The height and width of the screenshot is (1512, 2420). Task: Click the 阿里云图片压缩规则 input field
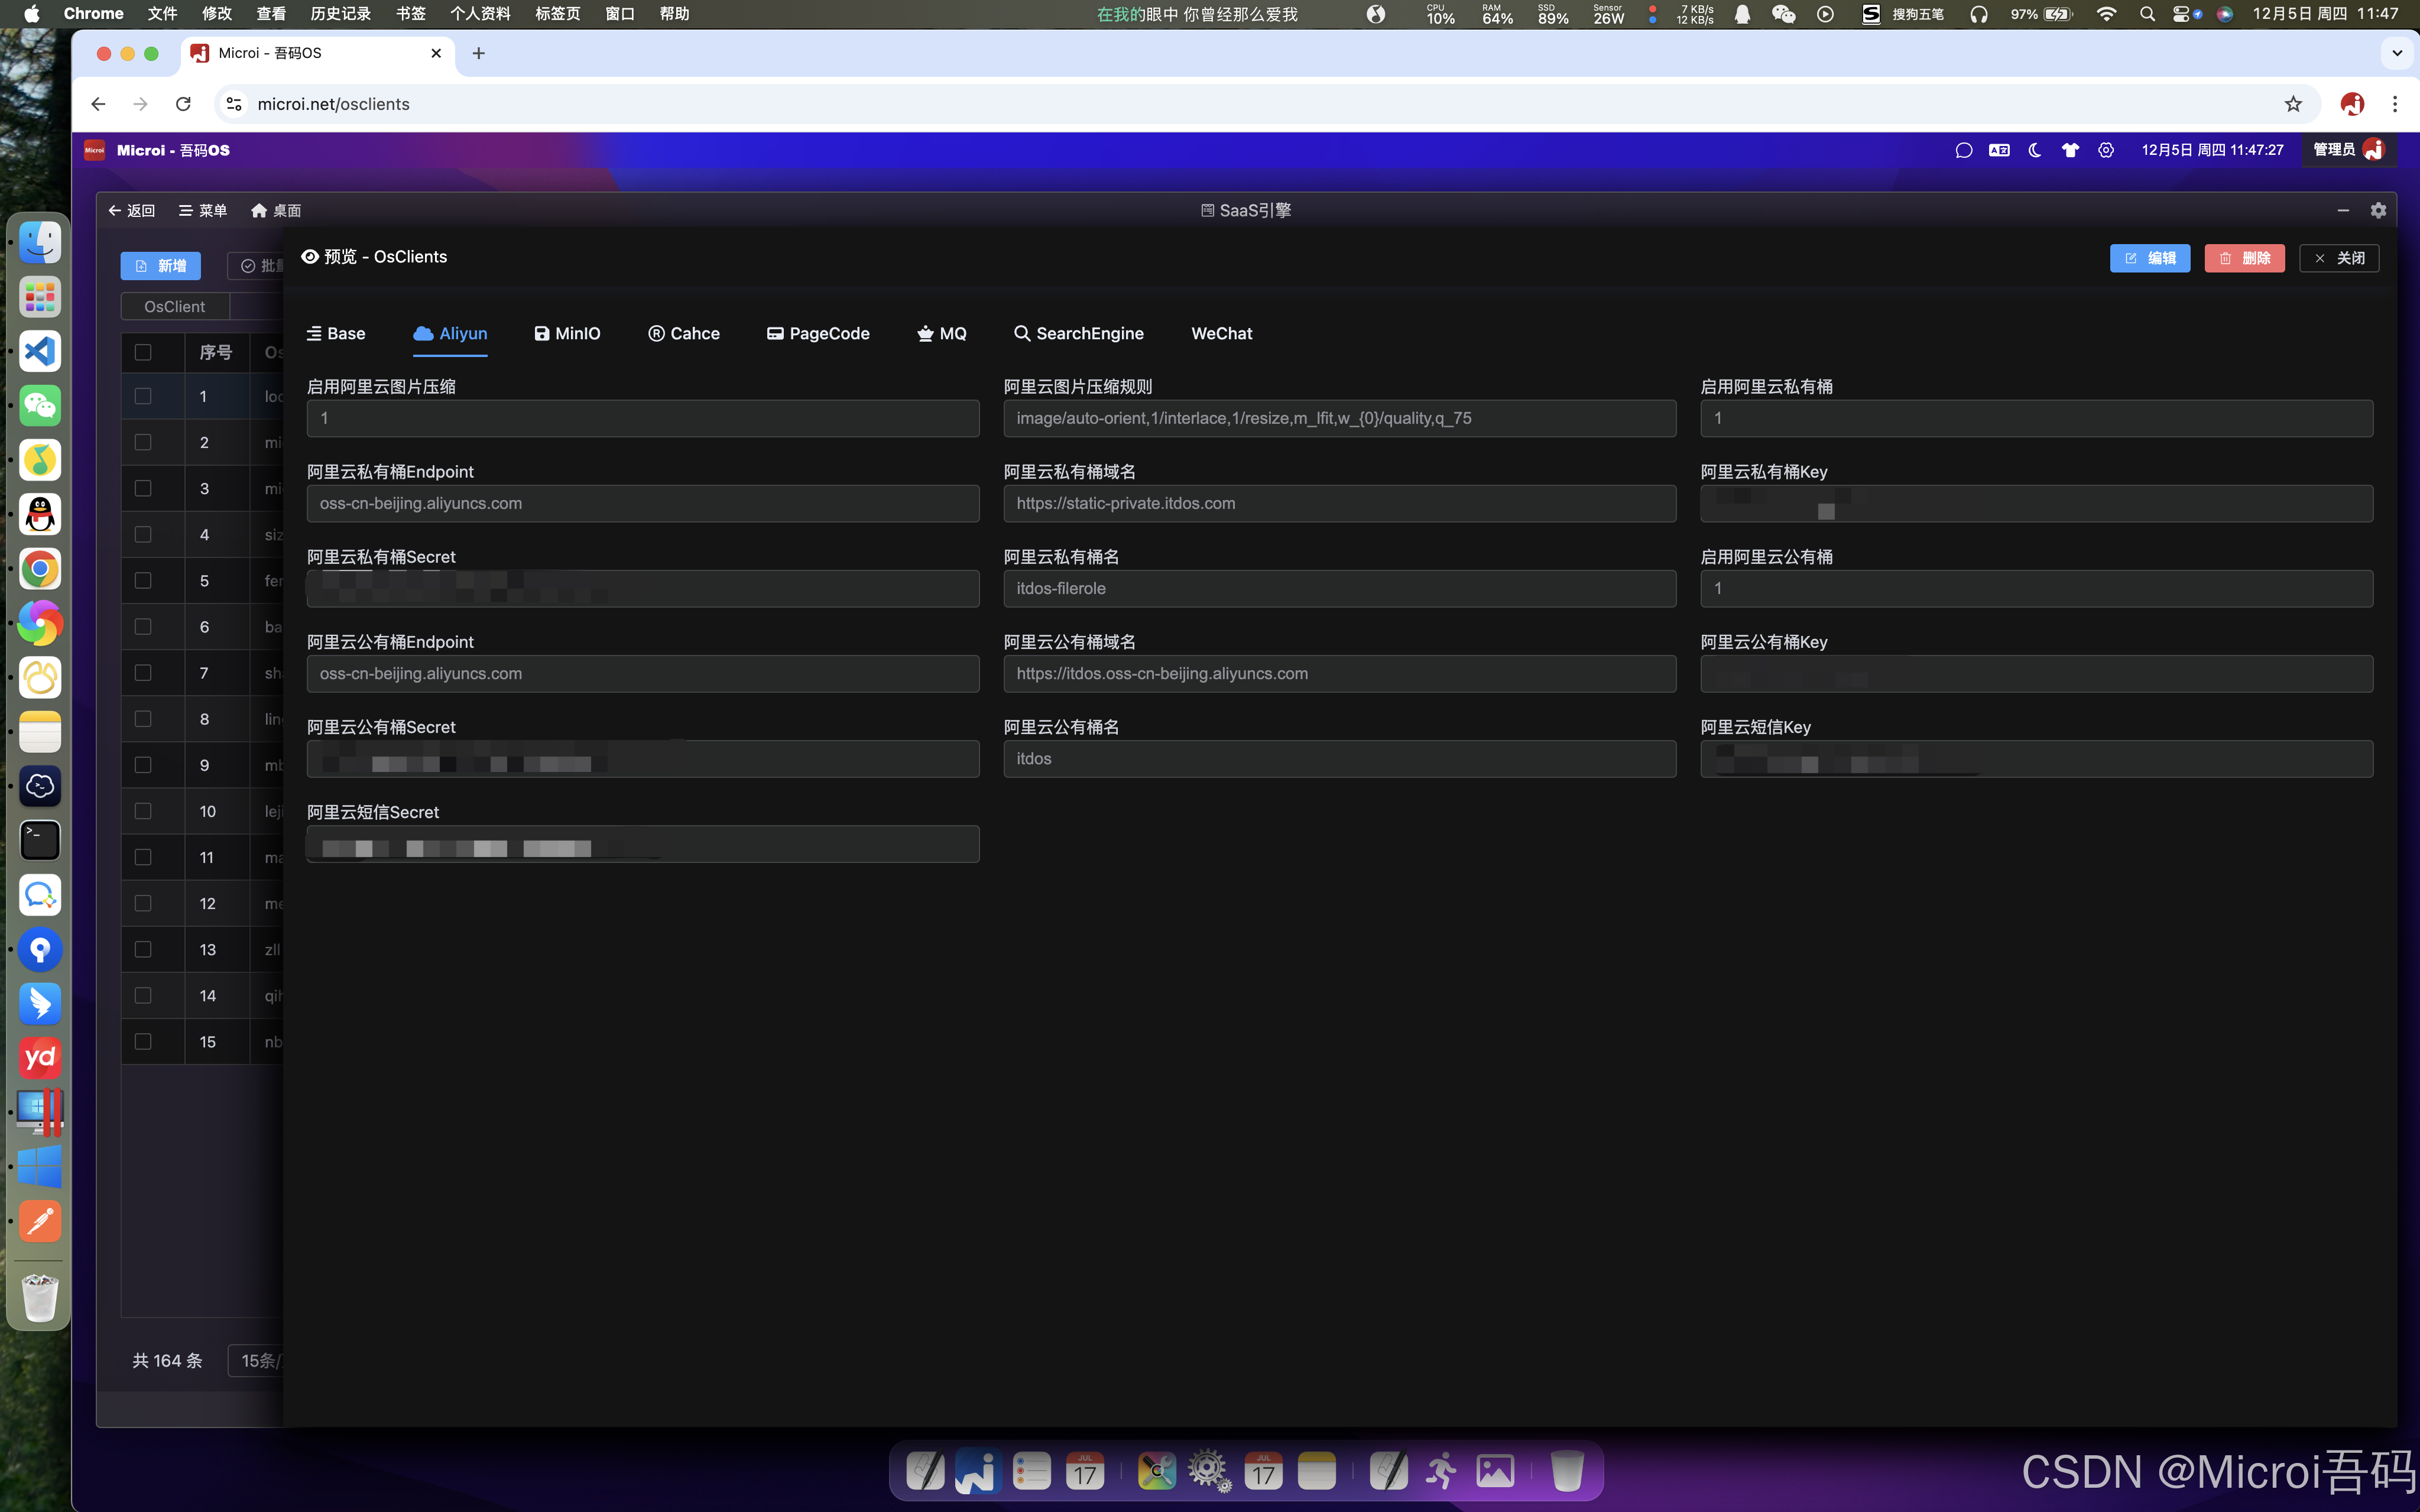1339,418
